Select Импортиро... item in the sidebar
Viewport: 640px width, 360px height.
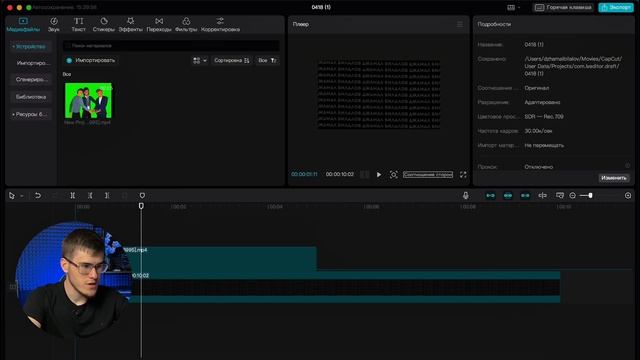point(32,63)
